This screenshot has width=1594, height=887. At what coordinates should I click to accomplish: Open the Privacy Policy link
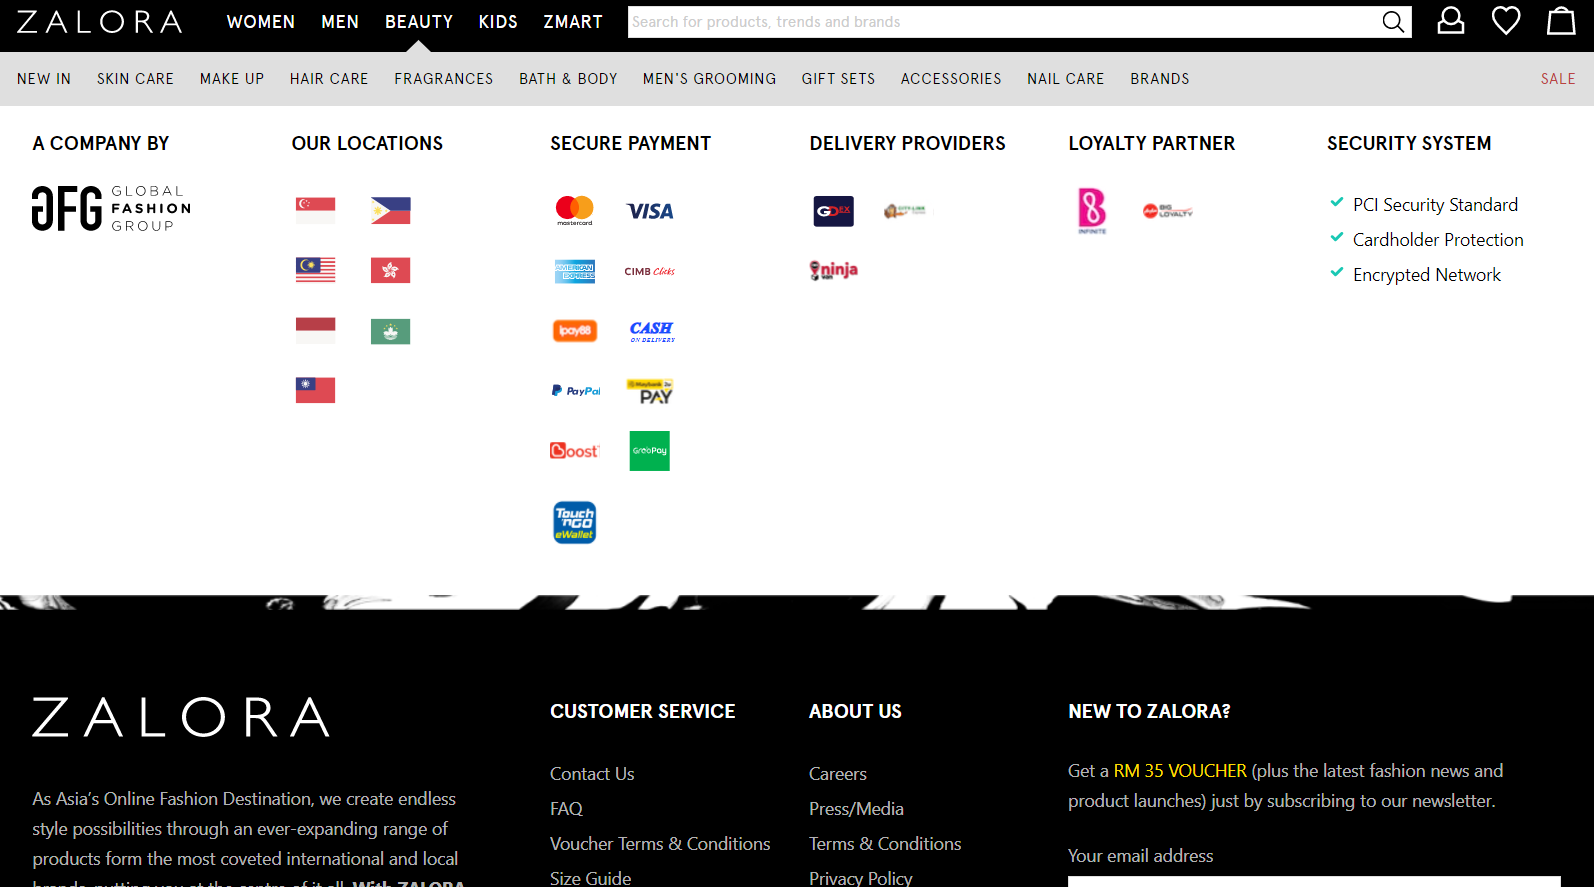click(861, 878)
